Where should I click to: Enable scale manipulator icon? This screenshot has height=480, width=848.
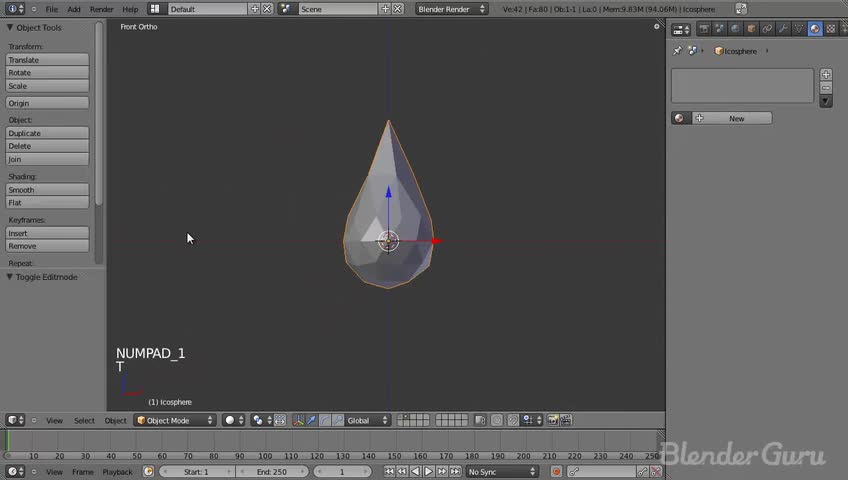click(337, 420)
